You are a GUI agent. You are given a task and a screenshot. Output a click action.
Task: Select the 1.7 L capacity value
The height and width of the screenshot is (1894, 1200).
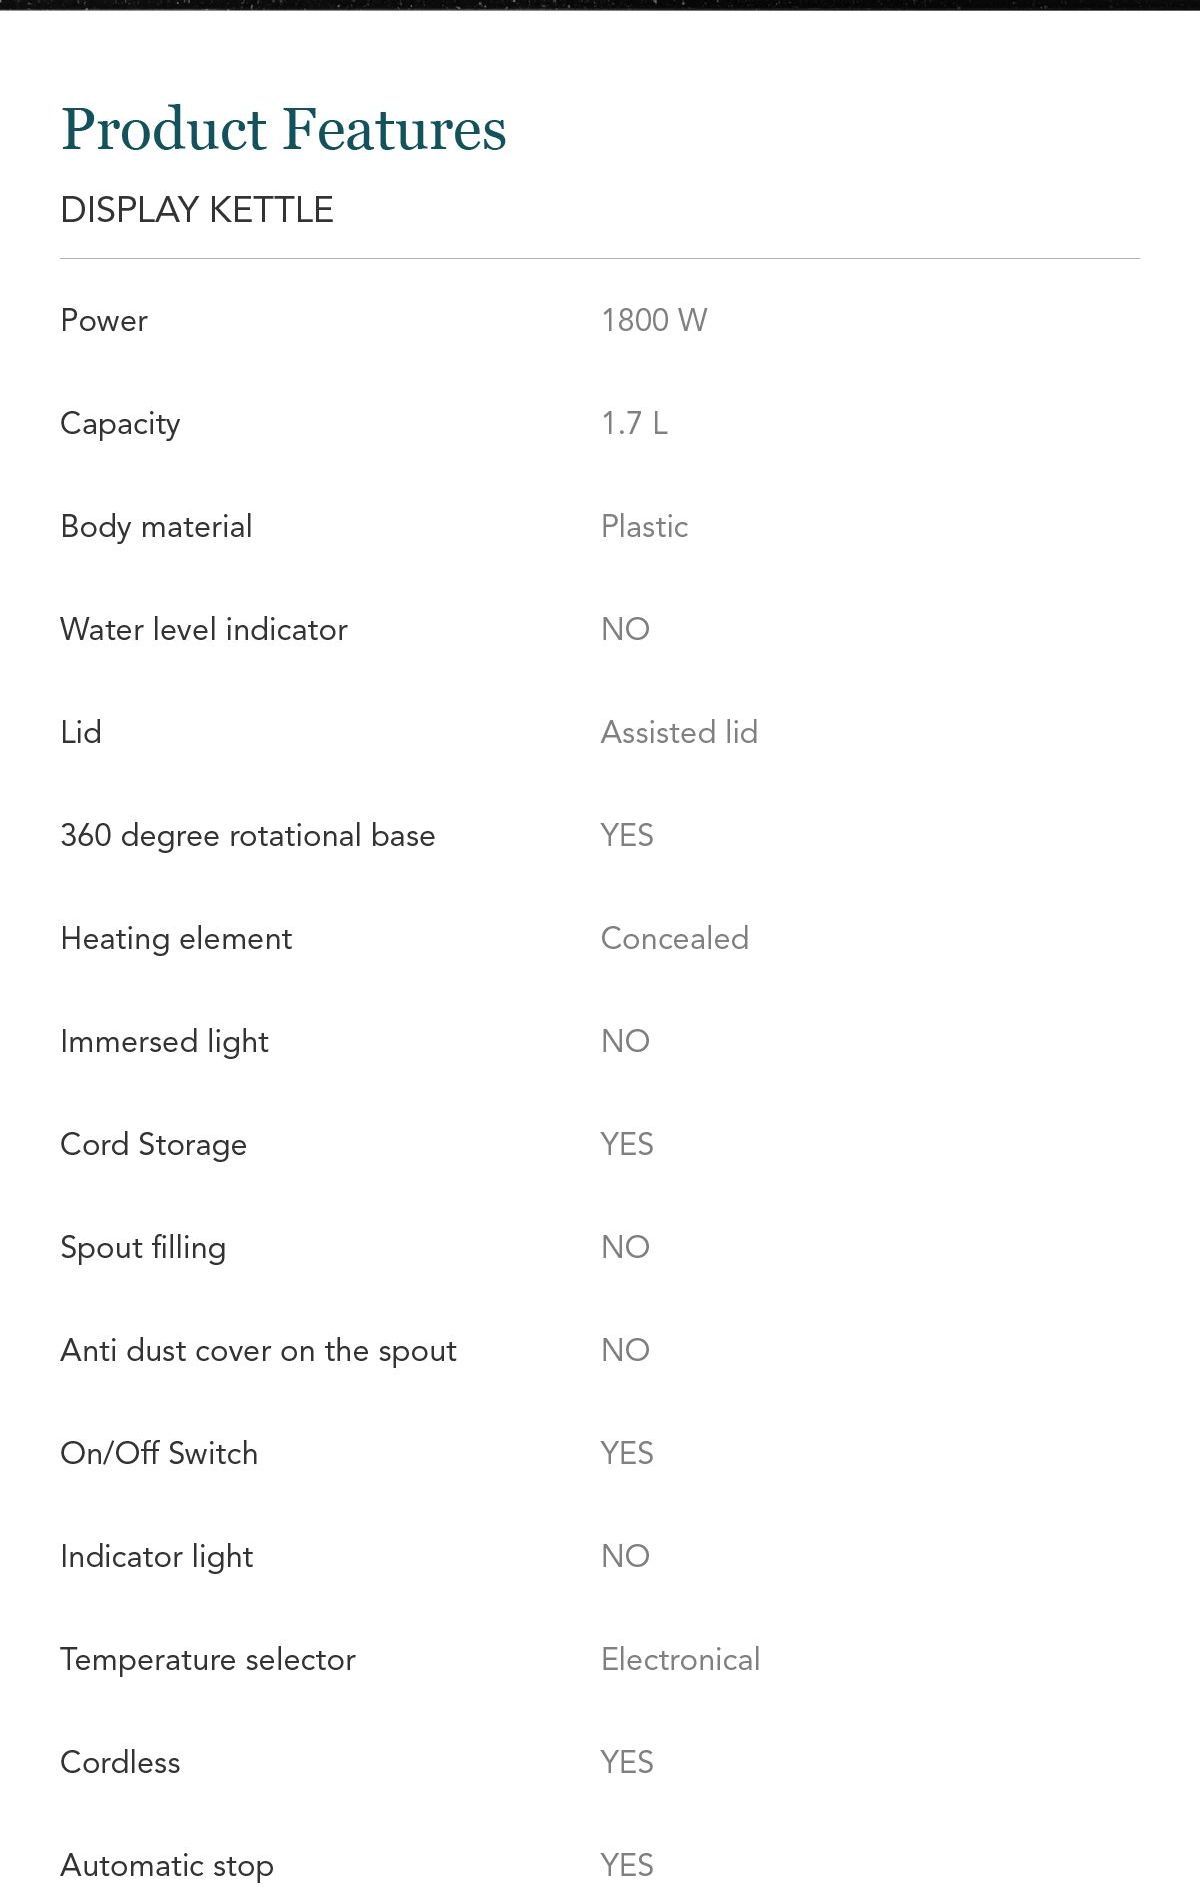(634, 423)
